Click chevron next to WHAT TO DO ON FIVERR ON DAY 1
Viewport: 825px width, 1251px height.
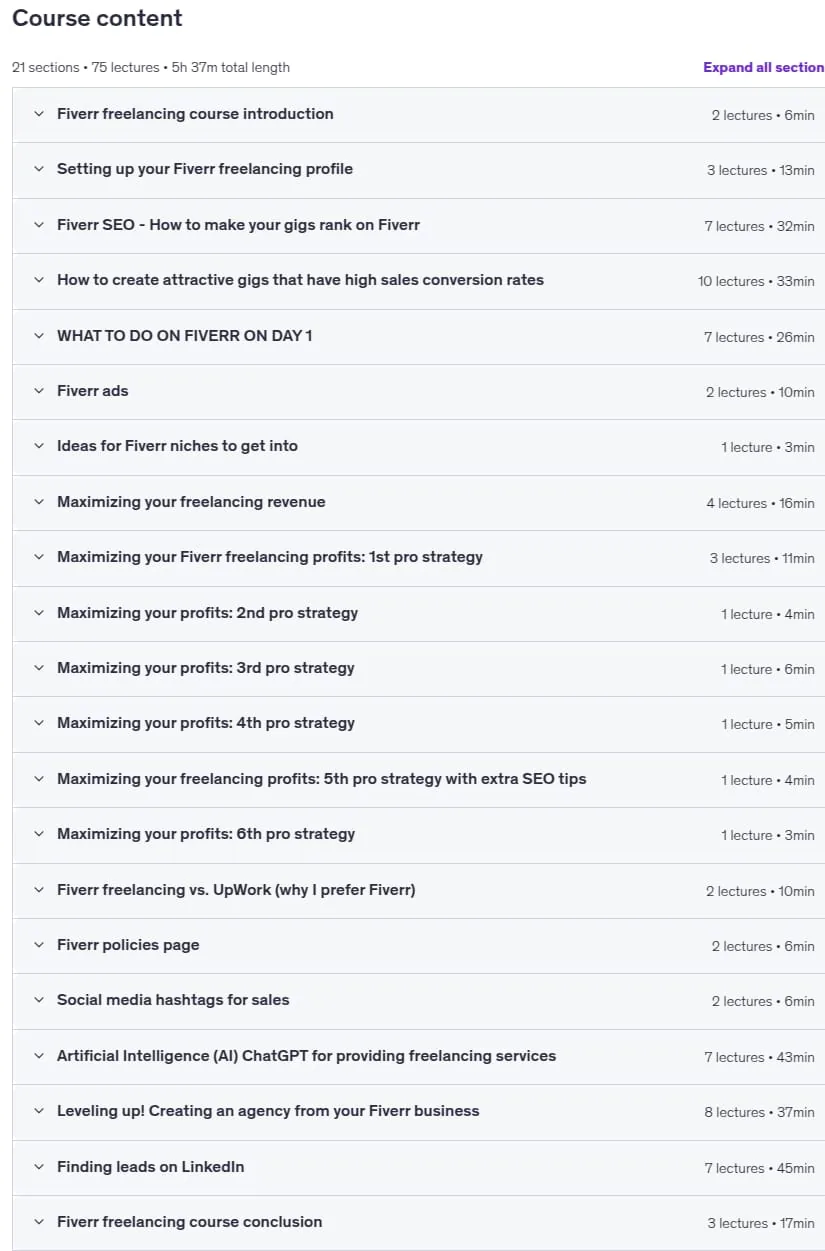coord(39,336)
